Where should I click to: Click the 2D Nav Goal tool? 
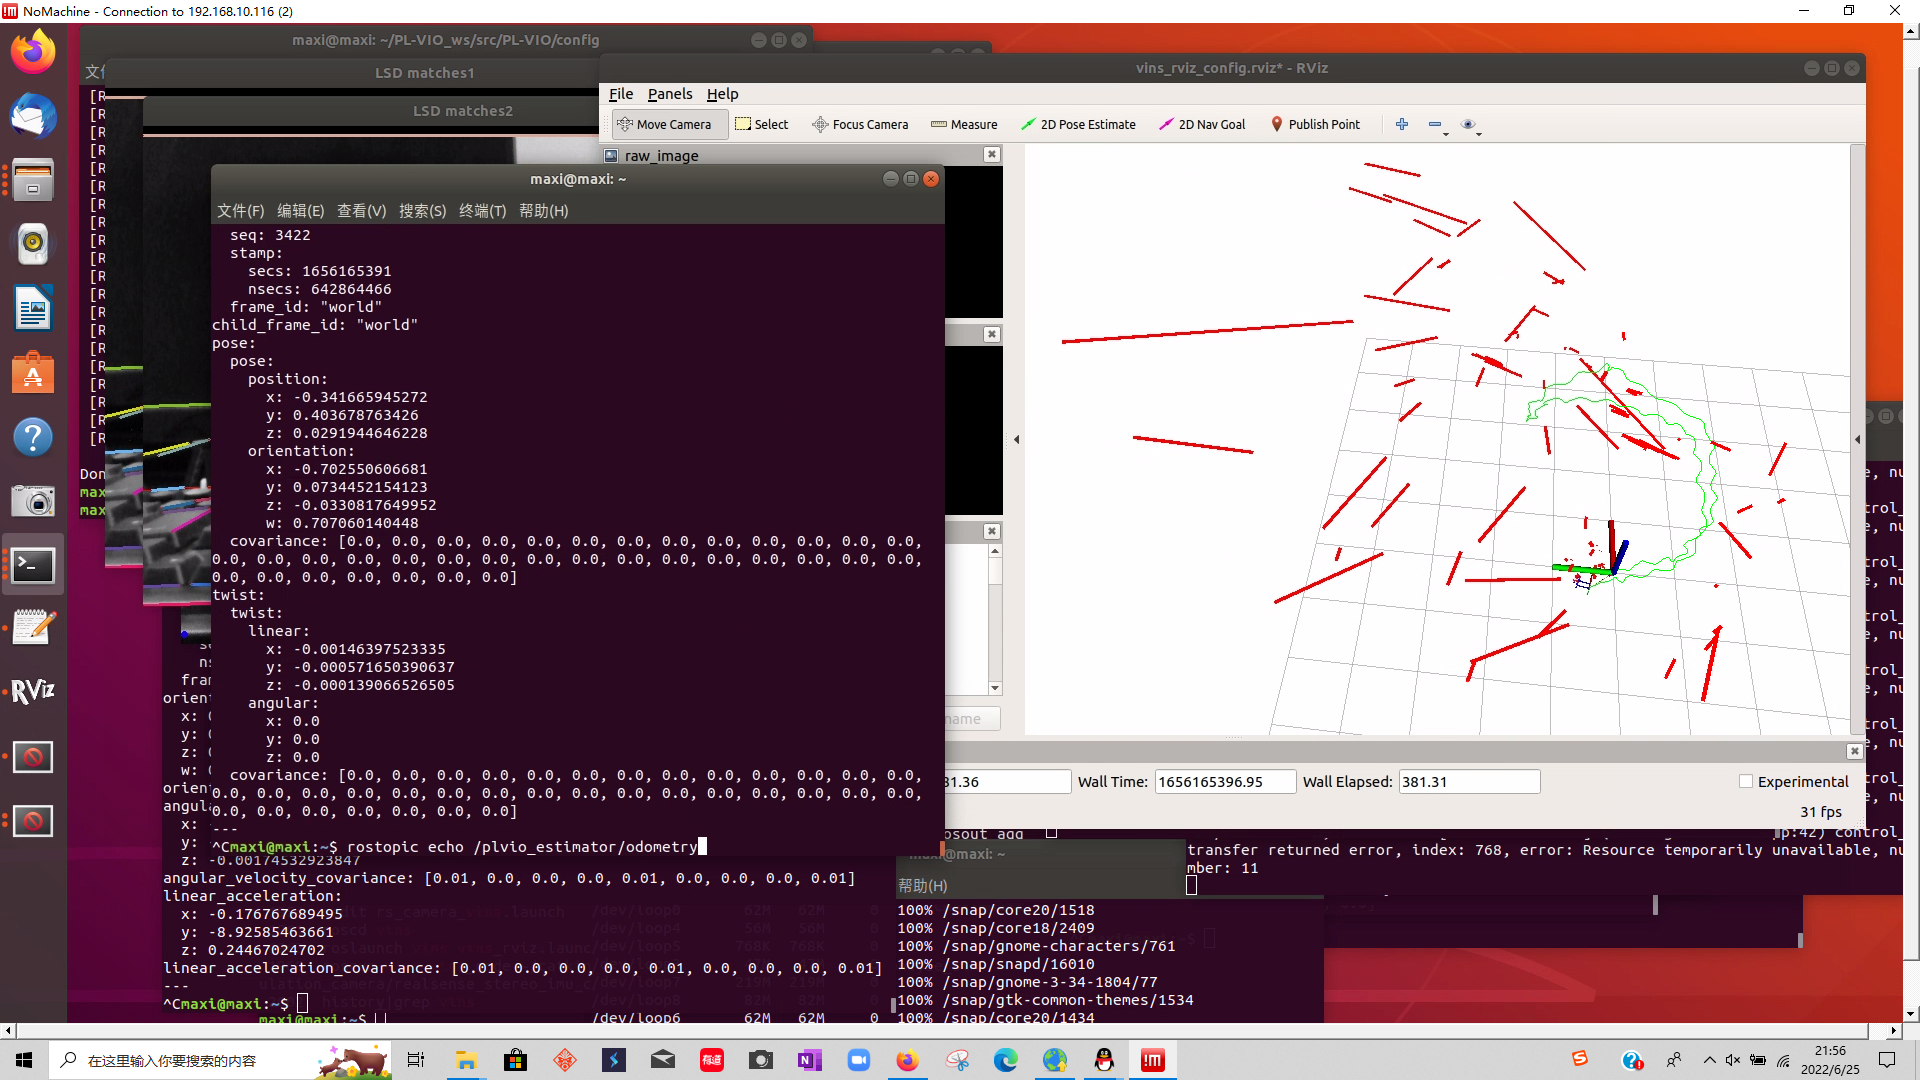[x=1200, y=124]
